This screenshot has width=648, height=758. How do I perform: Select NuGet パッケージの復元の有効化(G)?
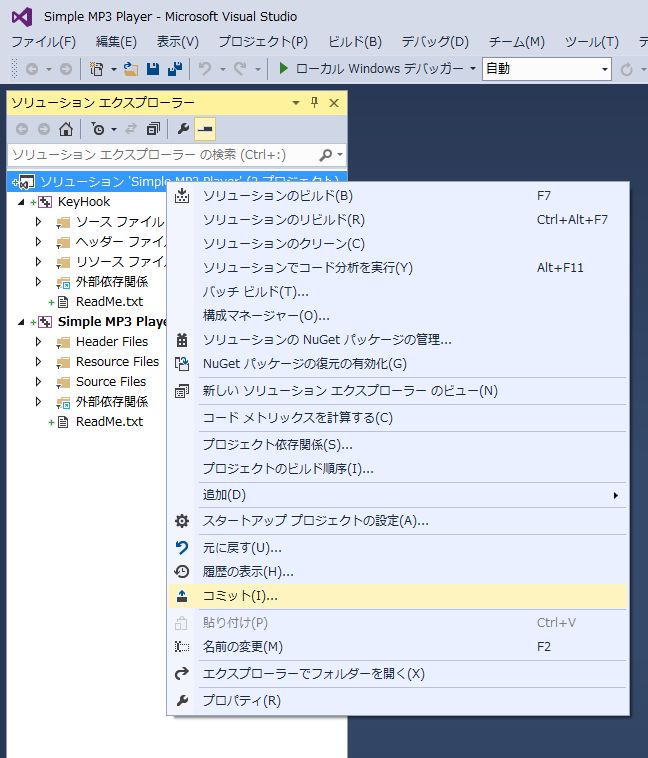pyautogui.click(x=398, y=364)
